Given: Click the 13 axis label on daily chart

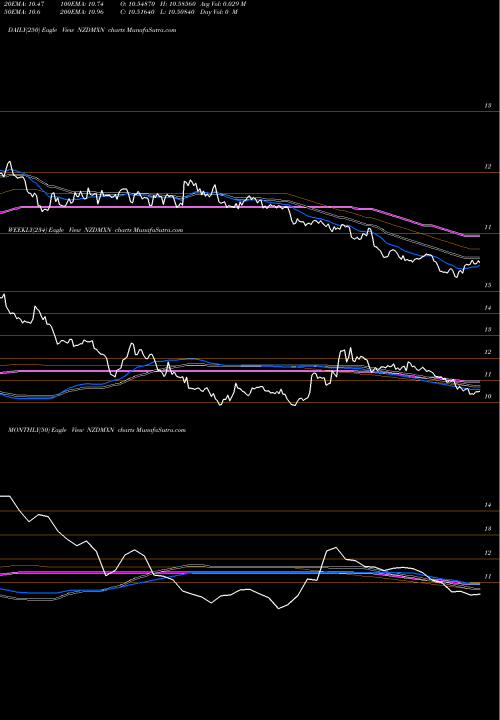Looking at the screenshot, I should pyautogui.click(x=488, y=106).
